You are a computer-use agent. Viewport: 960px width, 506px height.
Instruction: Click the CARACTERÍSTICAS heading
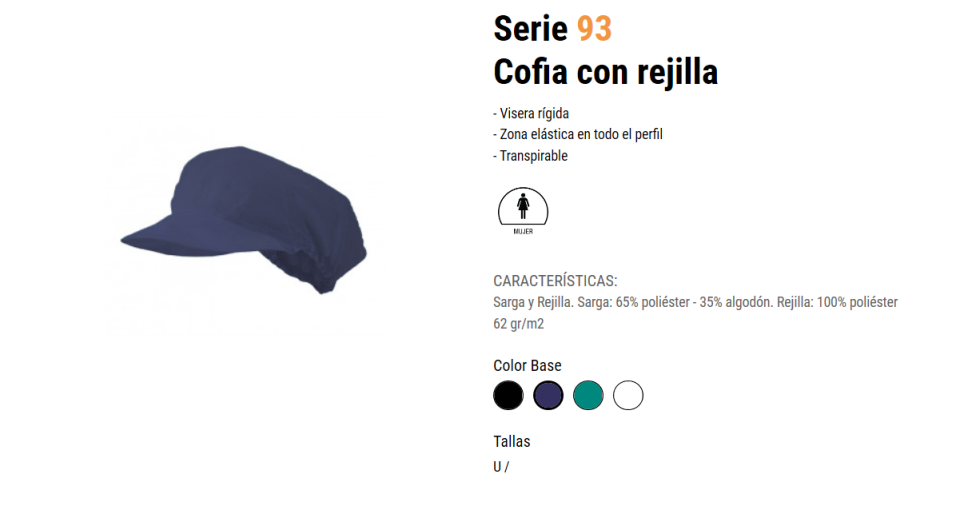[x=555, y=281]
